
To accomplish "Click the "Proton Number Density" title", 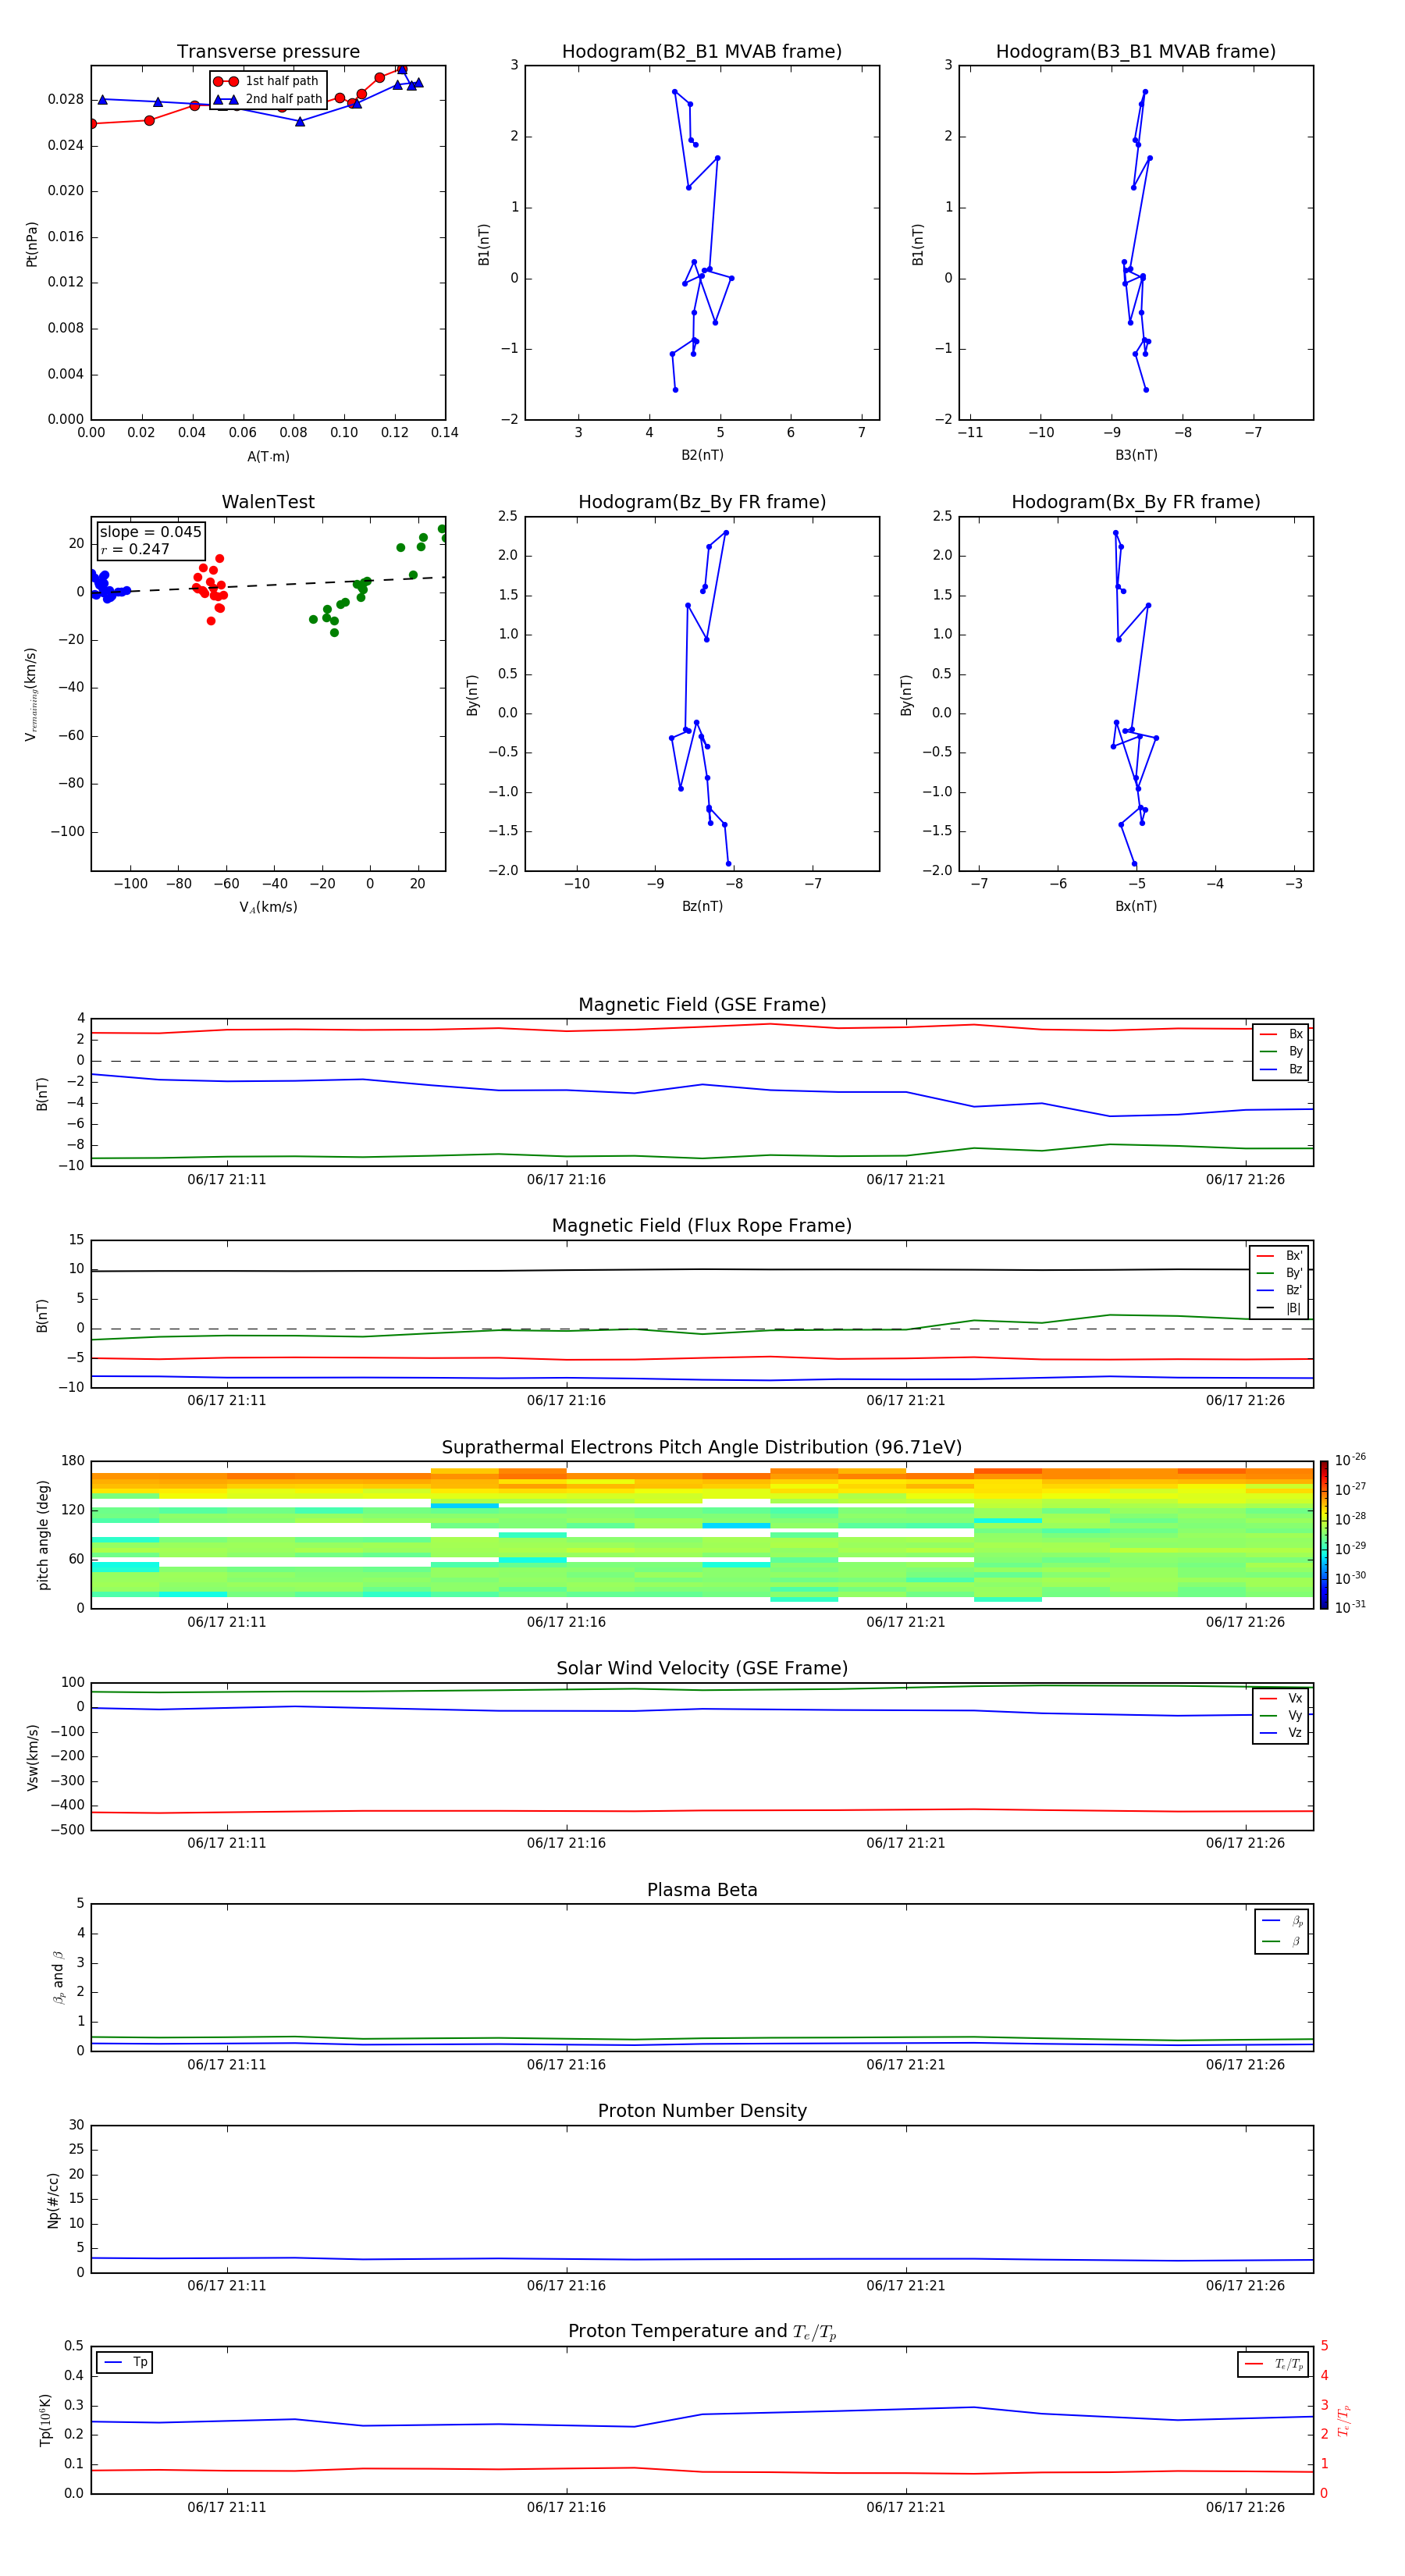I will pyautogui.click(x=701, y=2111).
